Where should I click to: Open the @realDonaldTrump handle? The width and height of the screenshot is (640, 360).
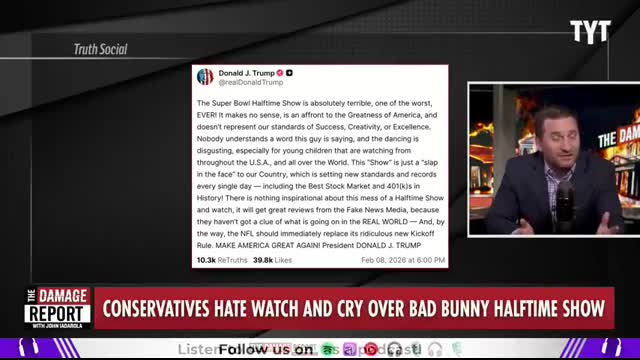point(251,82)
